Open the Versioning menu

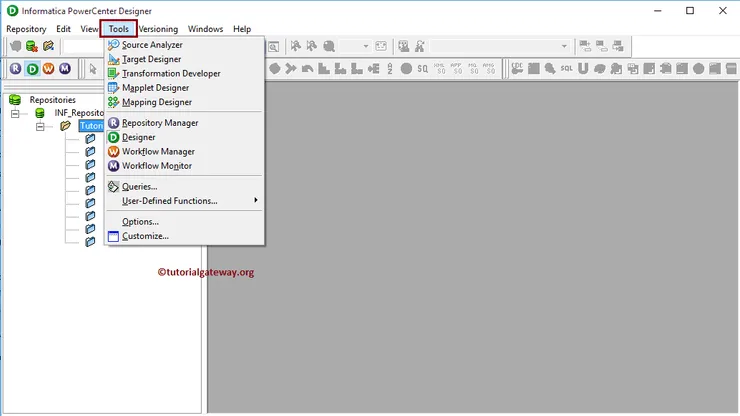pyautogui.click(x=158, y=29)
